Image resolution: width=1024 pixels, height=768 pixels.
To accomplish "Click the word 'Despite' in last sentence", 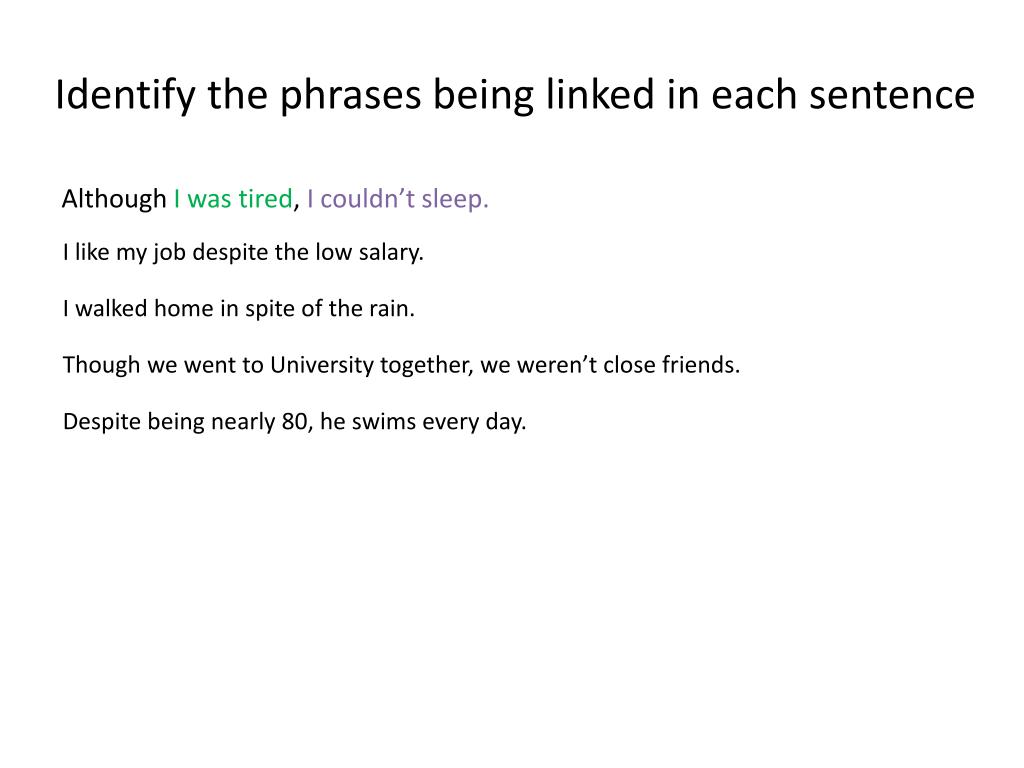I will (x=101, y=421).
